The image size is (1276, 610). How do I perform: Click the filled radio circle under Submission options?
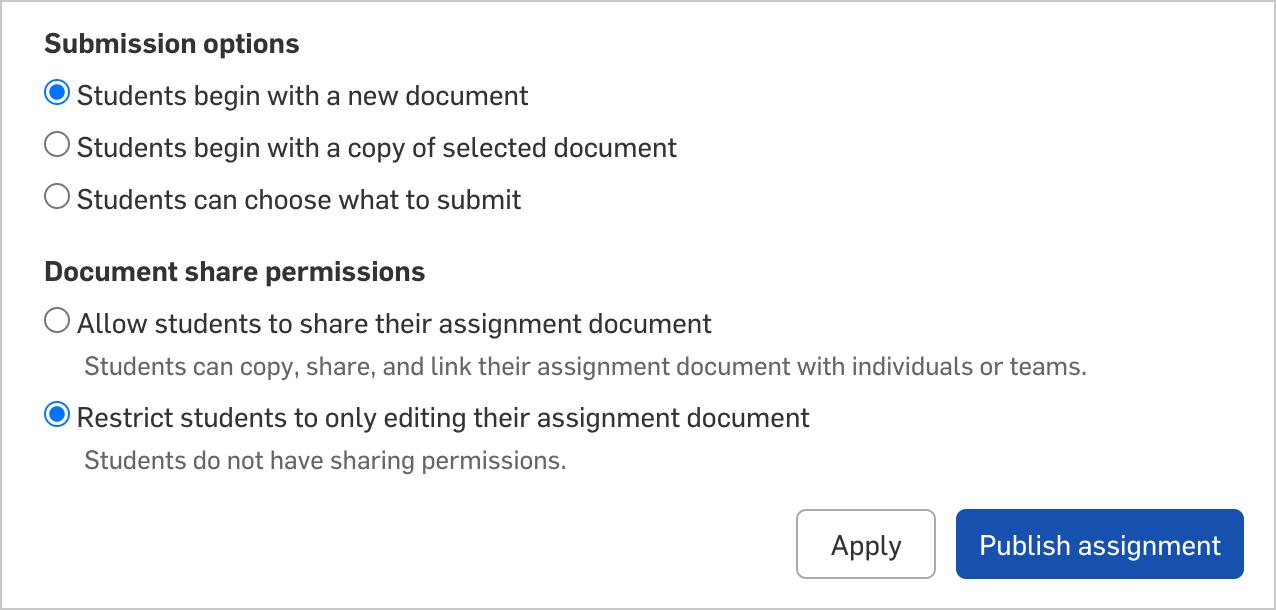(58, 94)
